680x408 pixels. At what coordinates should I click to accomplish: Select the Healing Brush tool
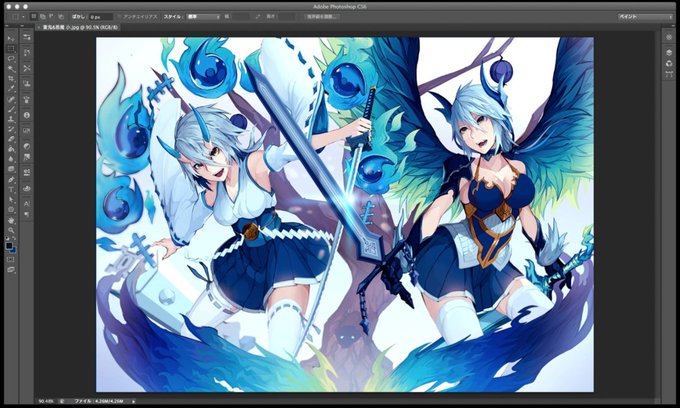11,99
